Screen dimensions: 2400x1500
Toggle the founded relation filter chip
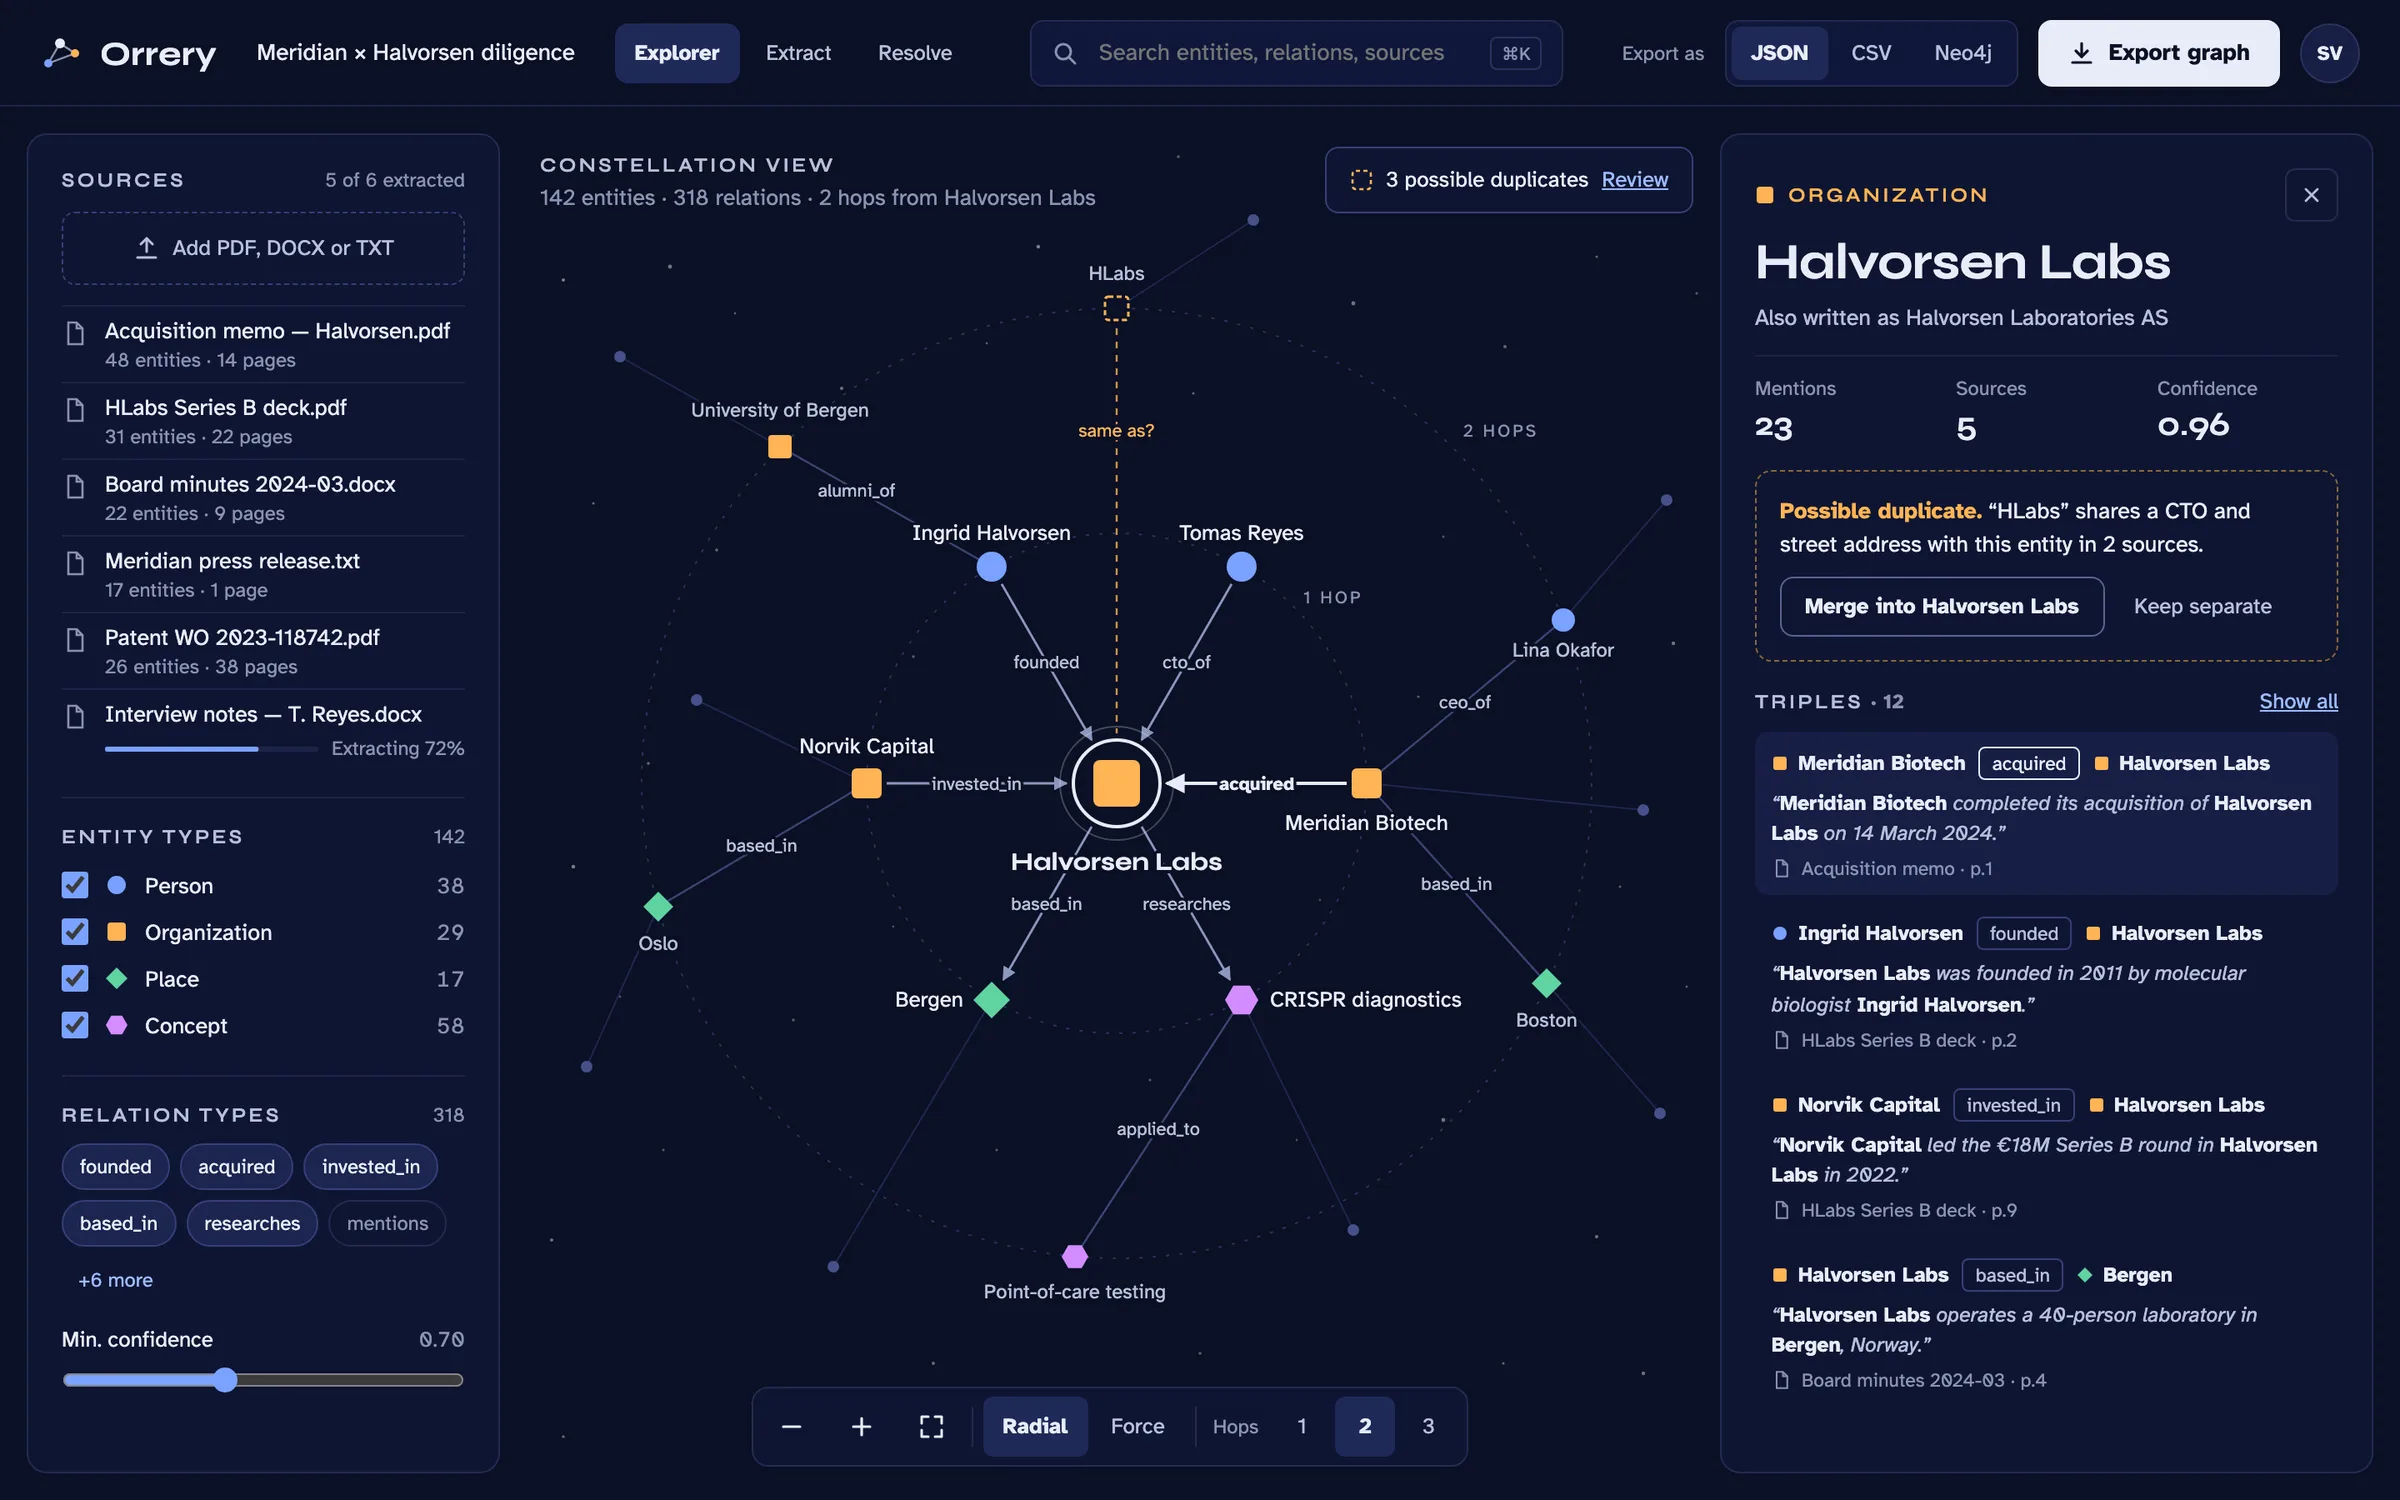click(116, 1167)
